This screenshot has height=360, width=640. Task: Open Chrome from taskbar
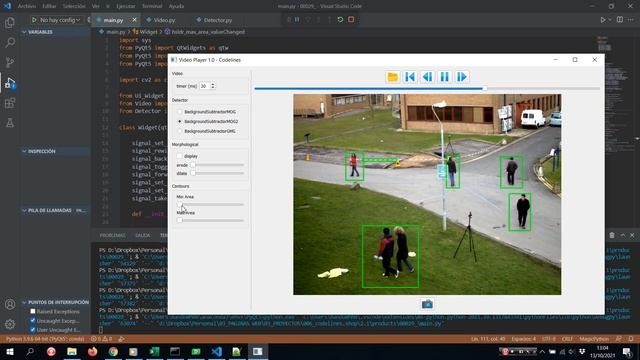click(x=113, y=351)
